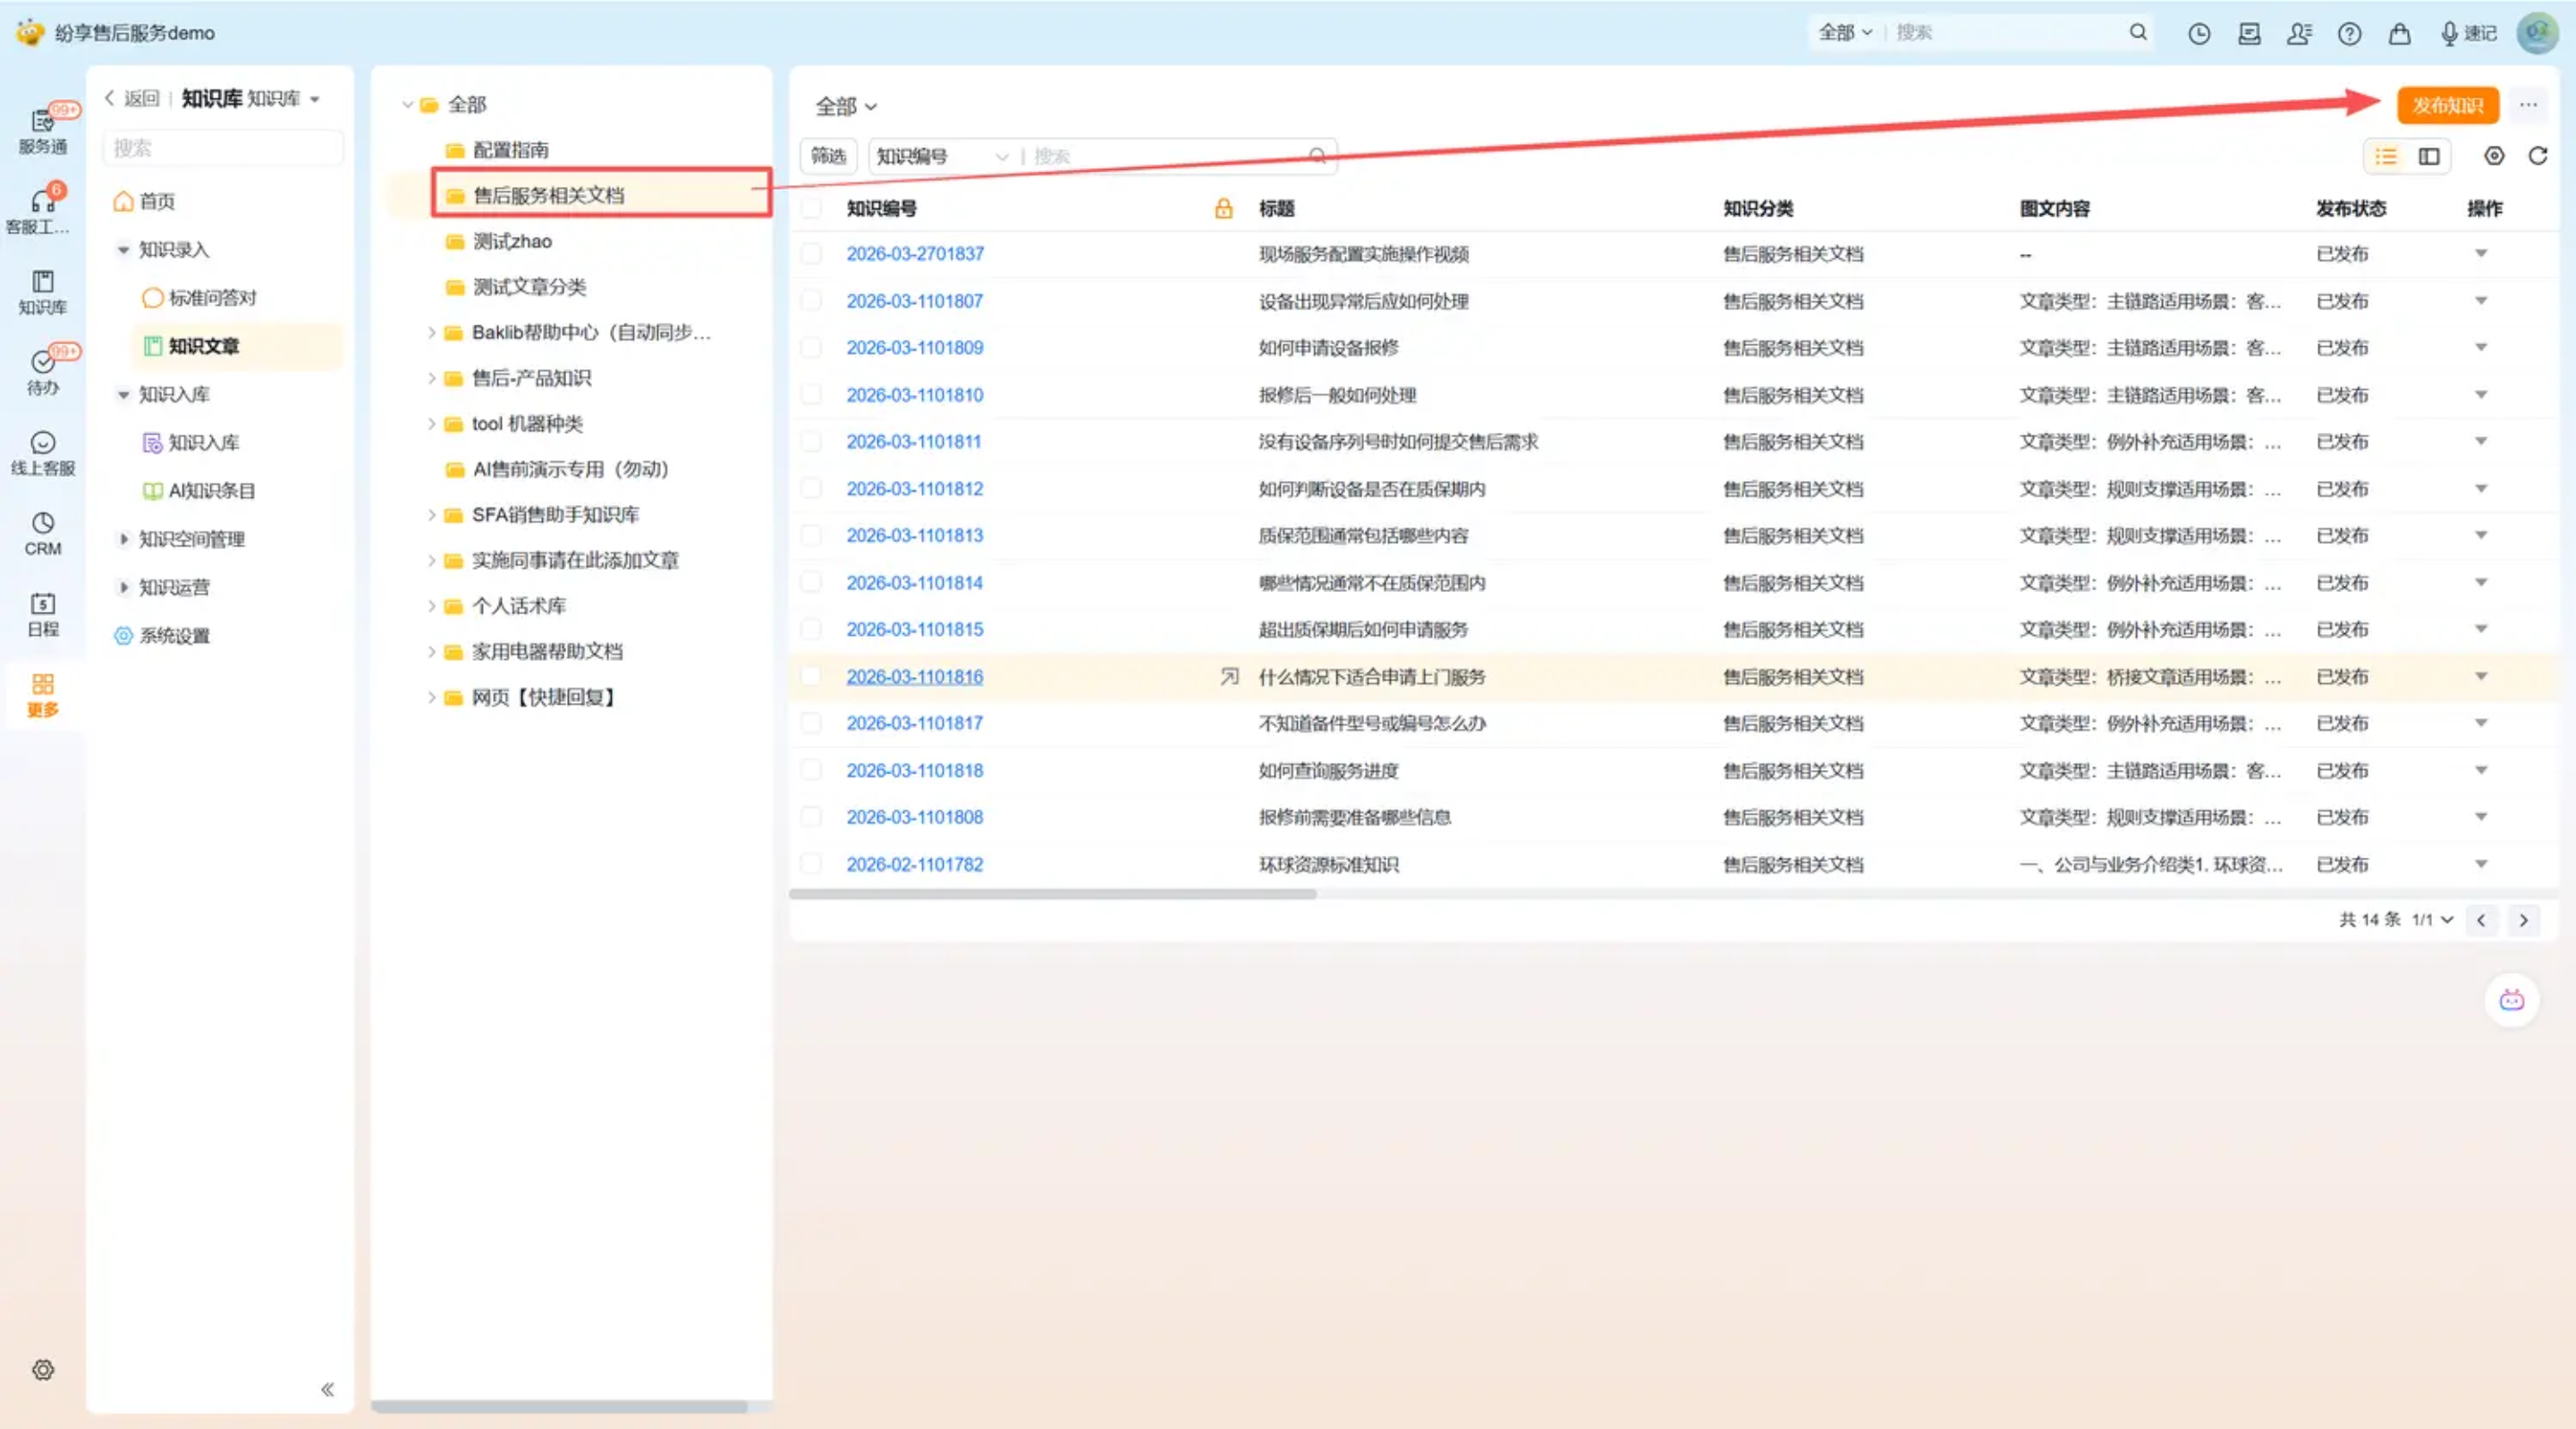This screenshot has height=1429, width=2576.
Task: Expand the 售后-产品知识 folder
Action: 431,378
